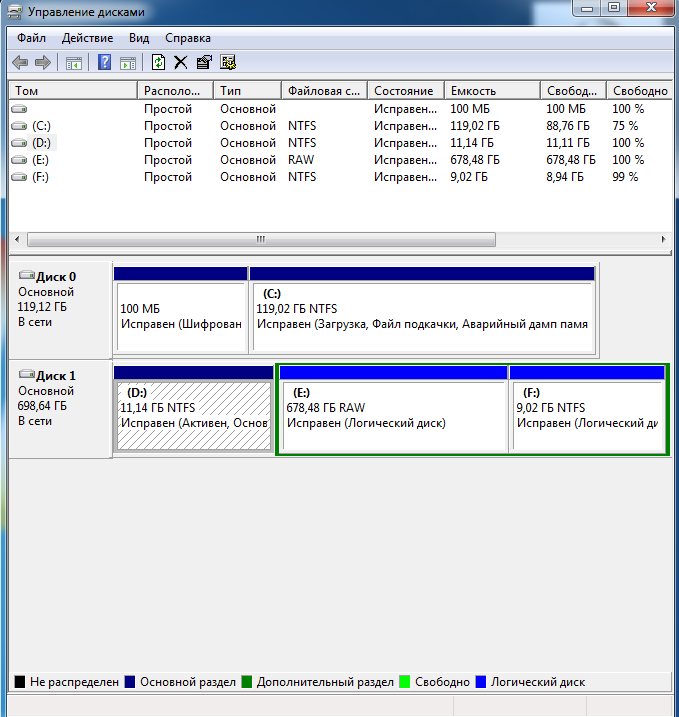The height and width of the screenshot is (717, 679).
Task: Click the blue Логический диск legend swatch
Action: (x=481, y=682)
